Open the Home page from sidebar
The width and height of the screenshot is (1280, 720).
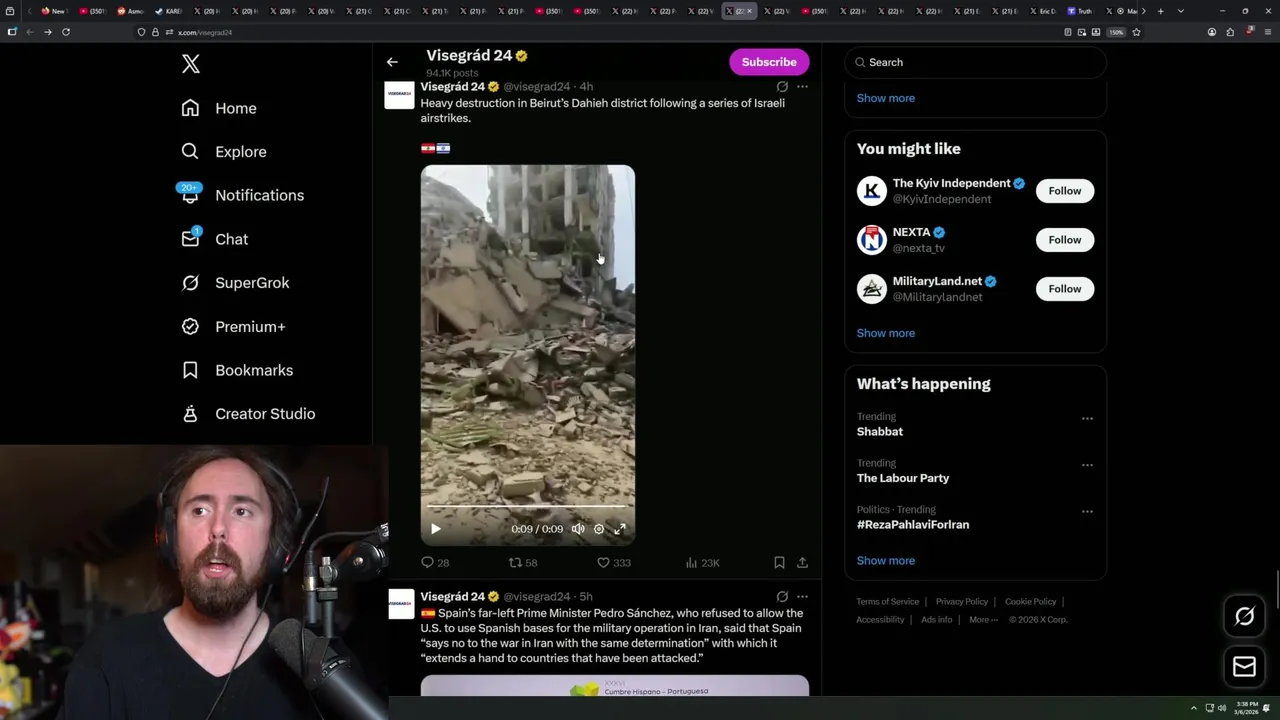coord(219,108)
